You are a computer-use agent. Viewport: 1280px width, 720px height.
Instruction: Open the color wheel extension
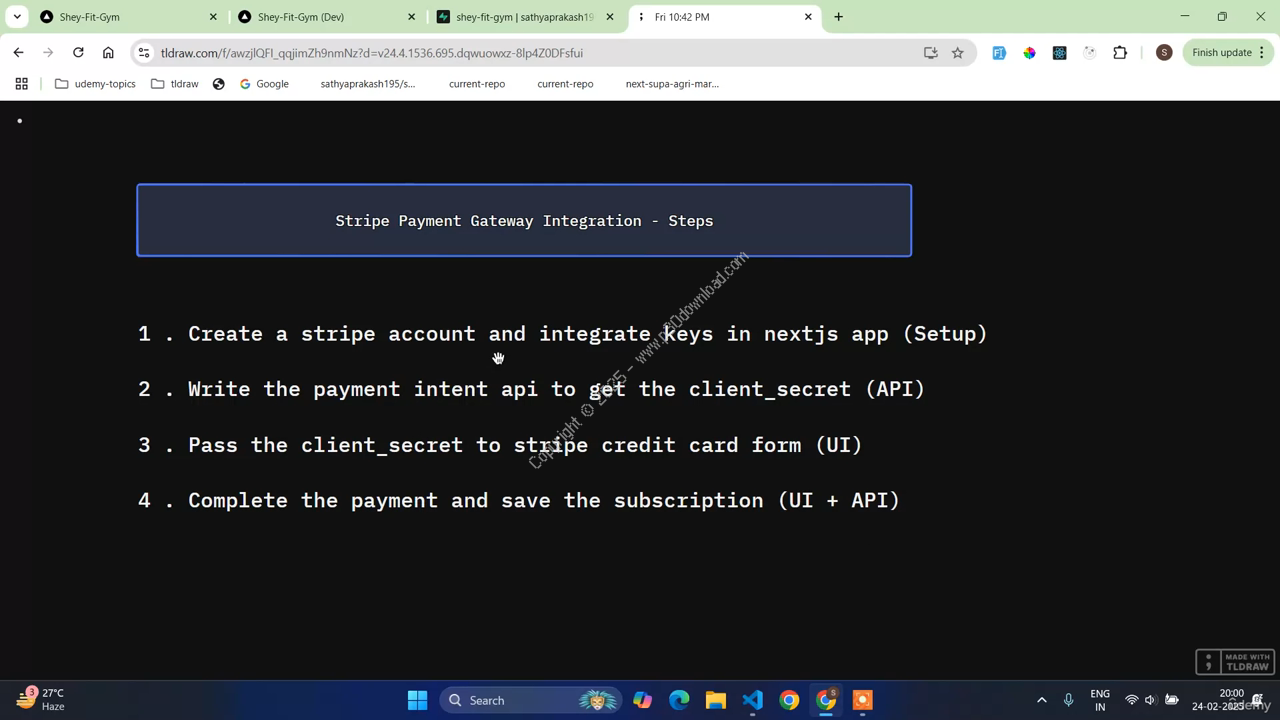(1029, 53)
